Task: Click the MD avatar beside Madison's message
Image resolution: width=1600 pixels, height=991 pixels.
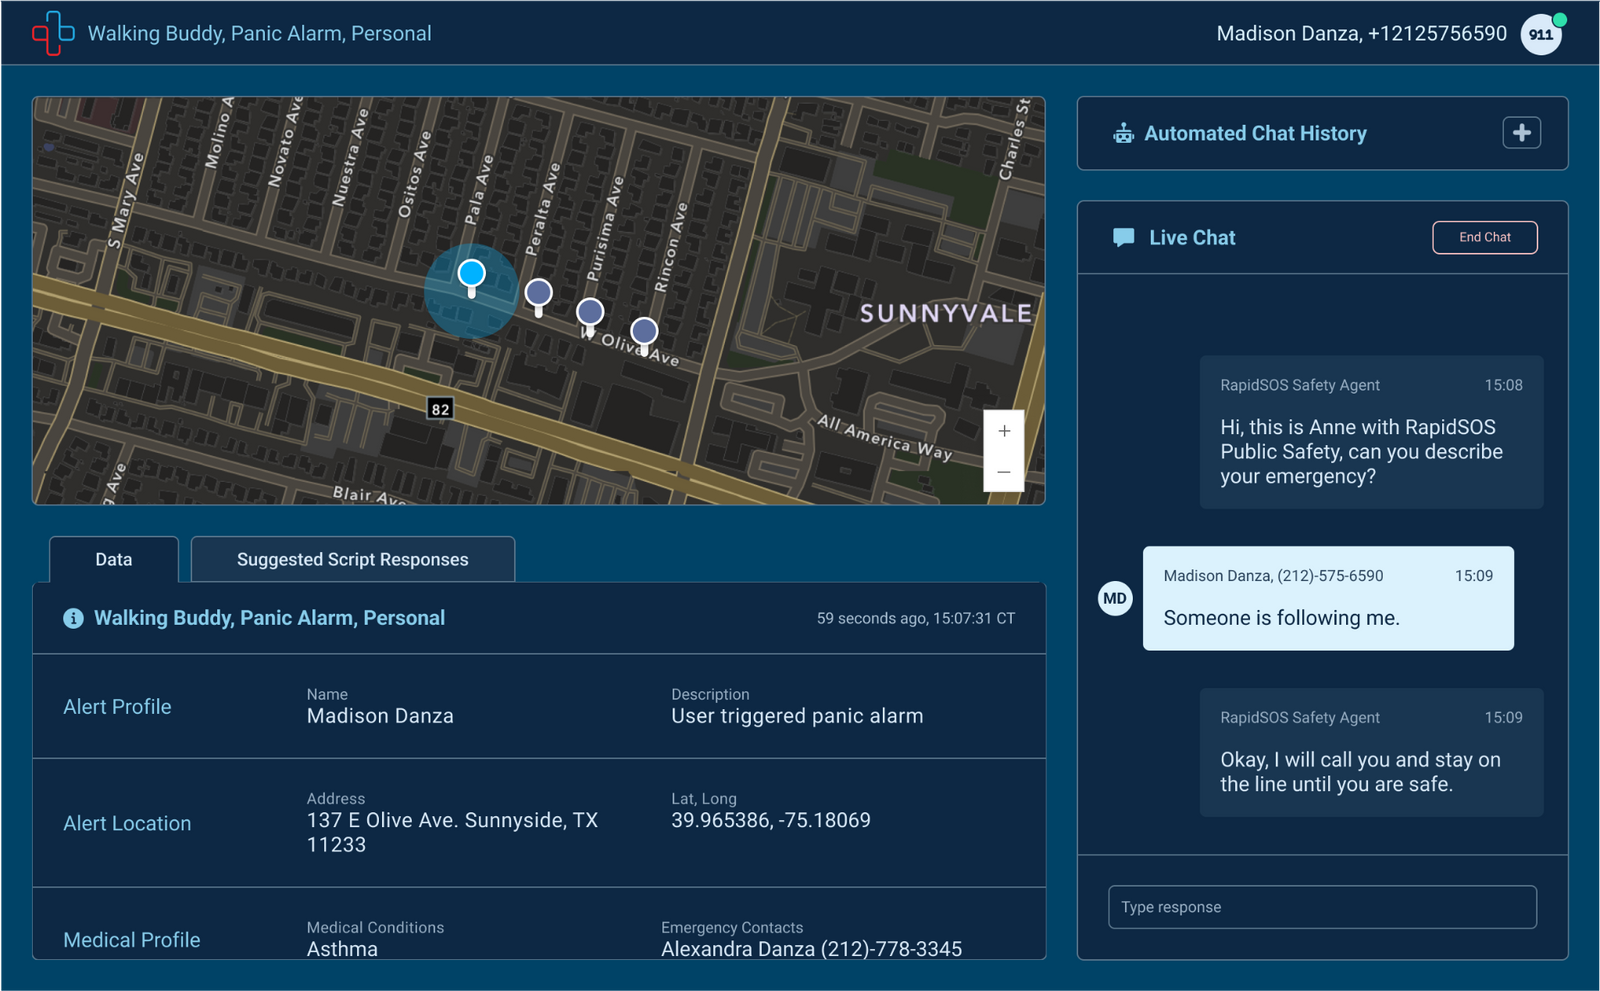Action: click(x=1114, y=598)
